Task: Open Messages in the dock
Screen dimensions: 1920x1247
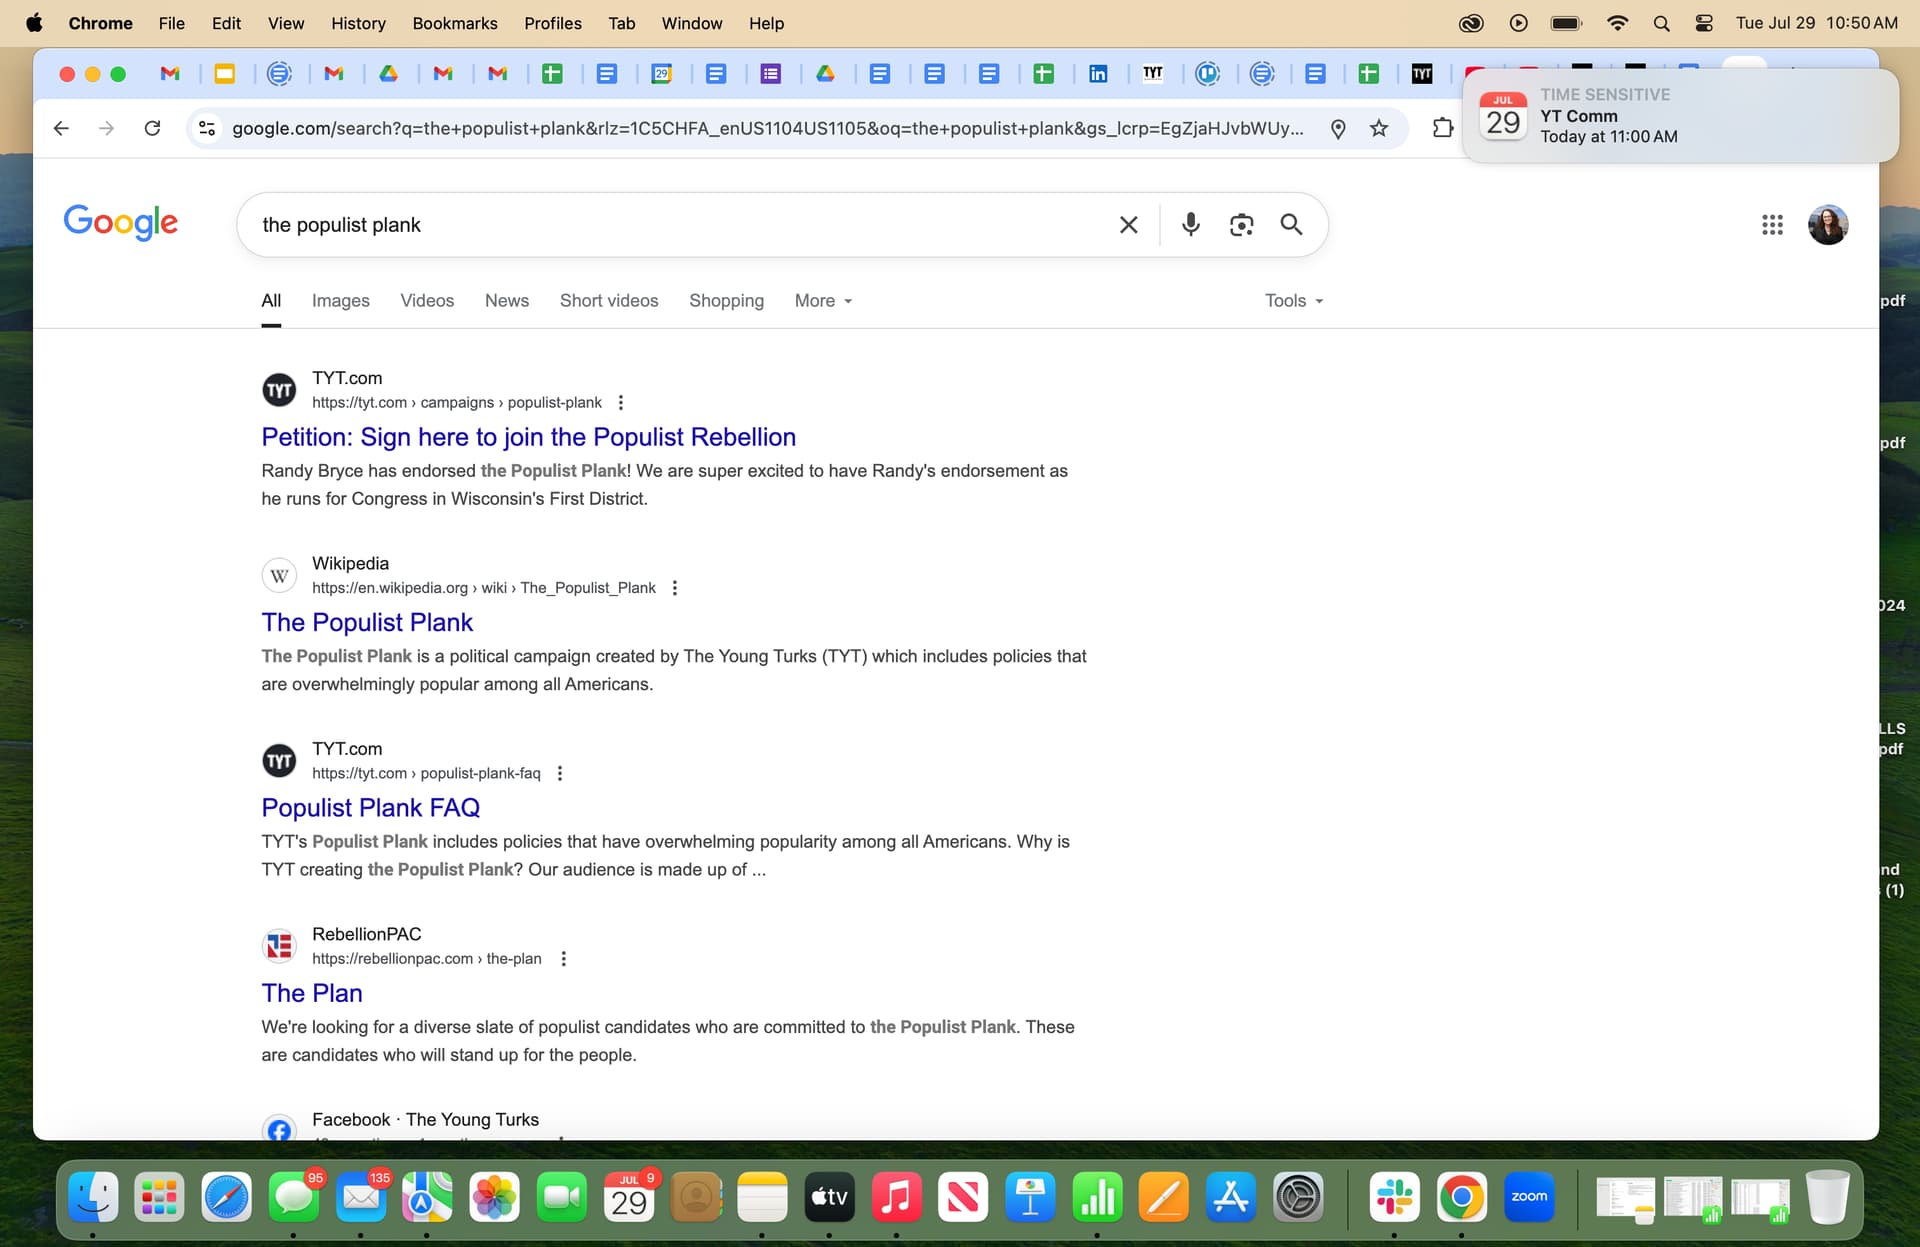Action: [x=294, y=1197]
